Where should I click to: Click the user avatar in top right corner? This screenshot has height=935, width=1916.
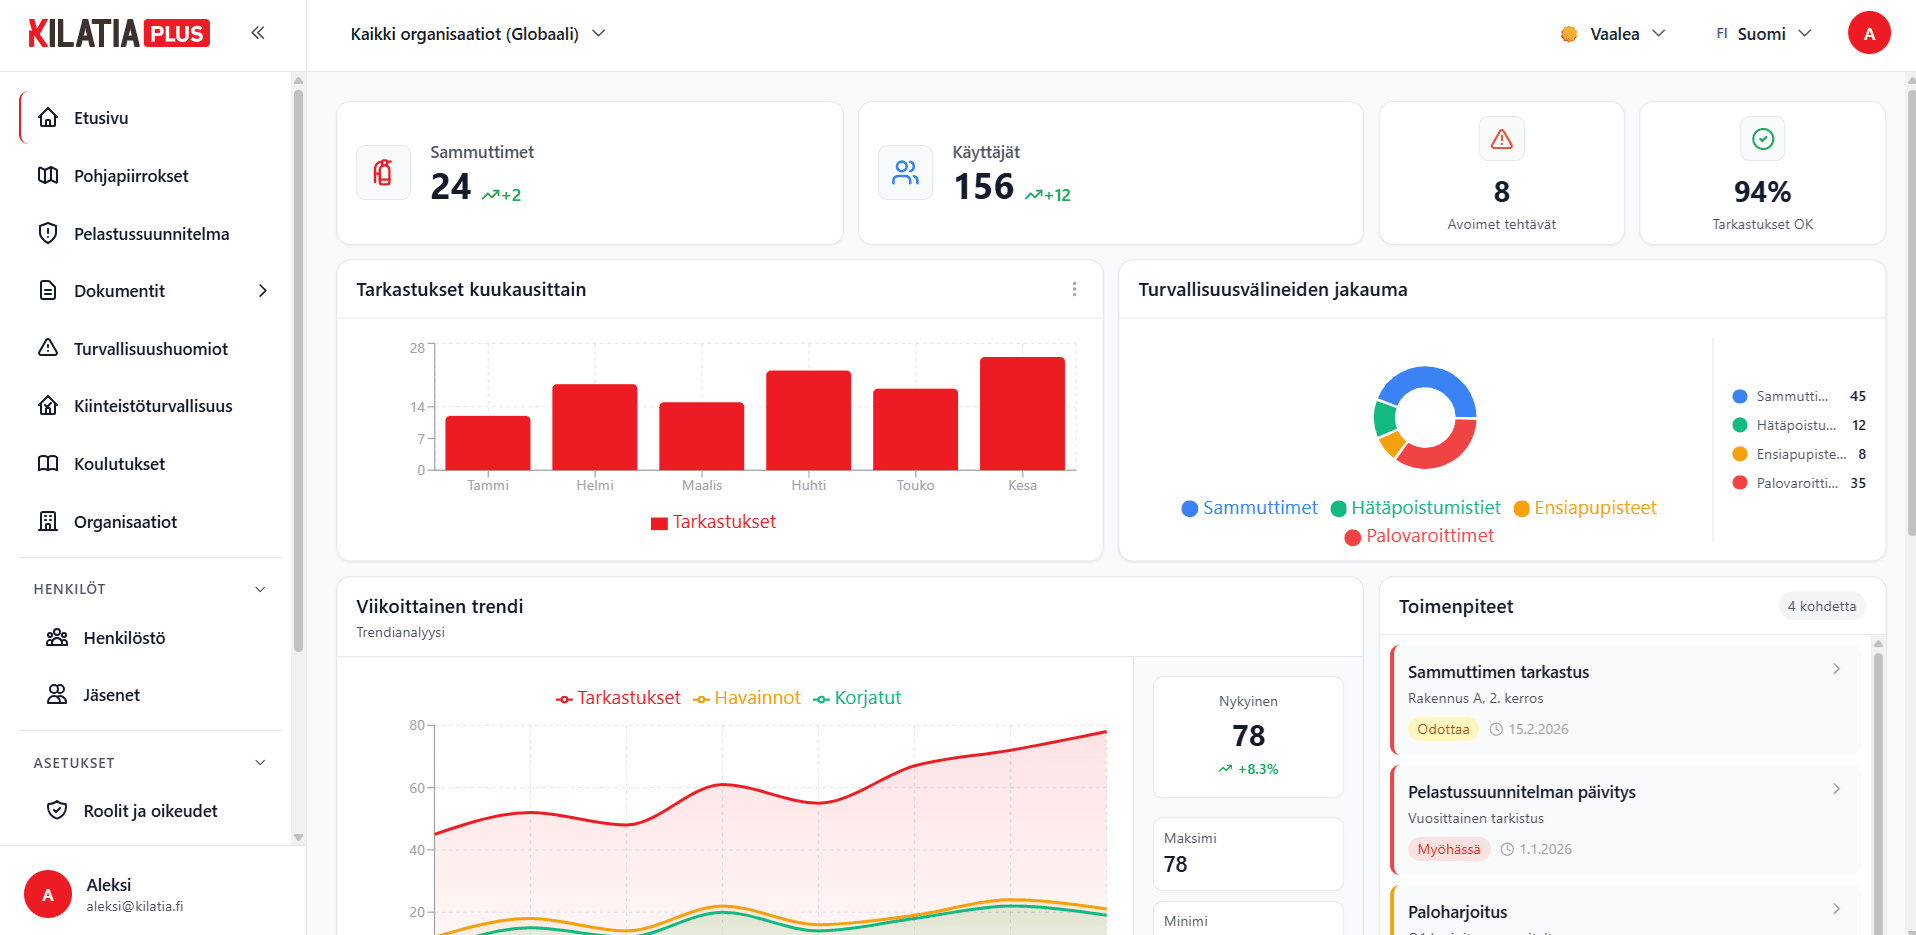click(x=1868, y=33)
